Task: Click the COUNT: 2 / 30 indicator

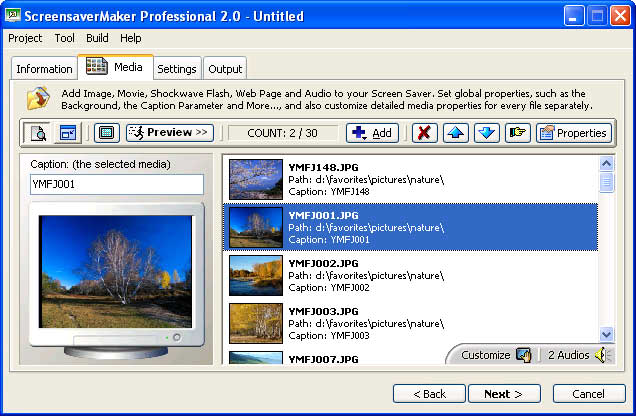Action: [x=283, y=133]
